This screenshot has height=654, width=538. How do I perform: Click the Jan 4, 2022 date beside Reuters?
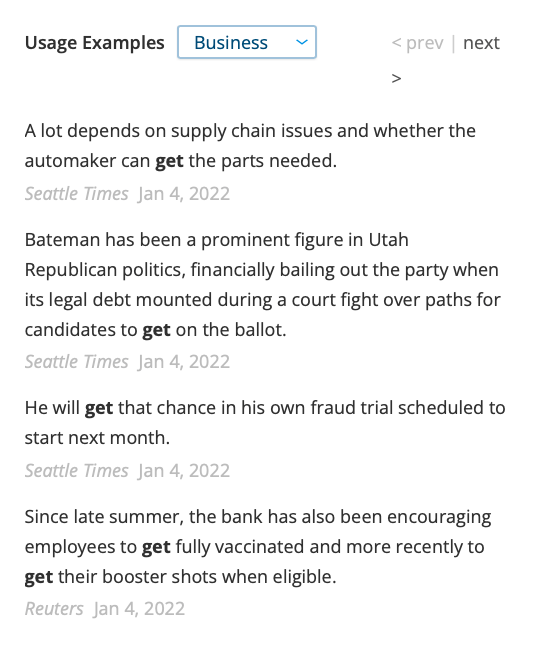[x=139, y=609]
